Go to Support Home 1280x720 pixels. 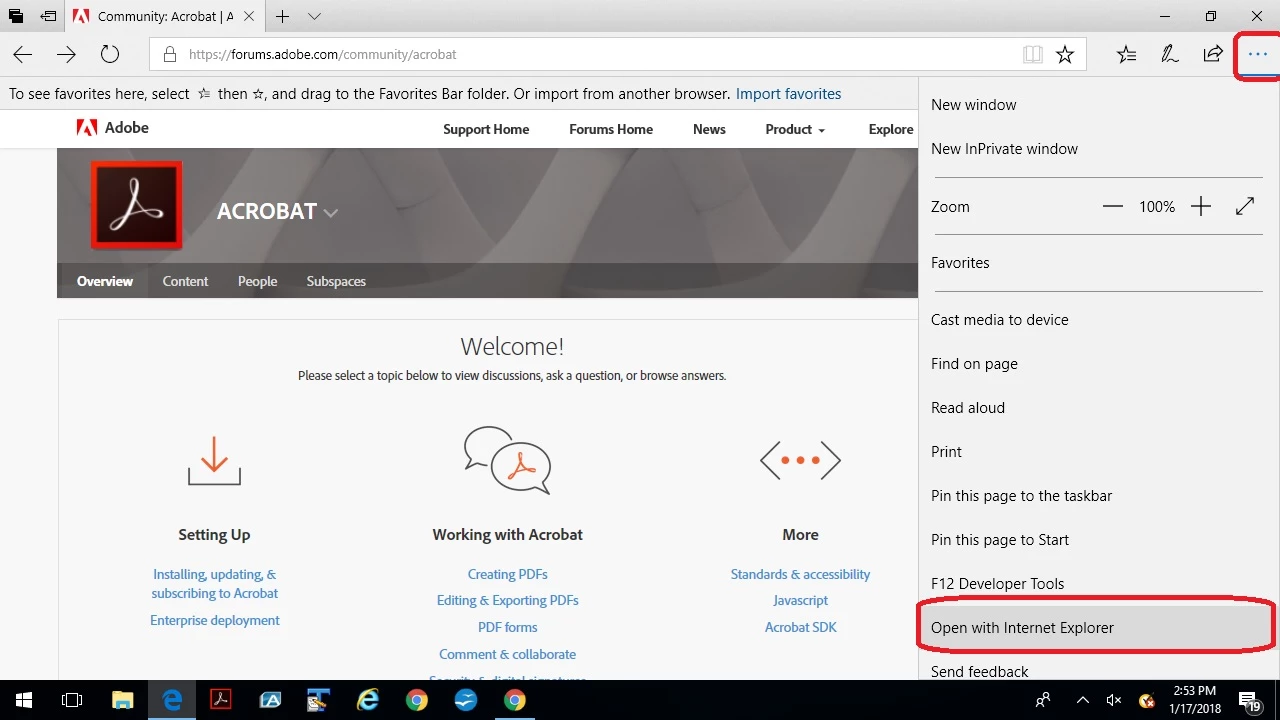[486, 129]
